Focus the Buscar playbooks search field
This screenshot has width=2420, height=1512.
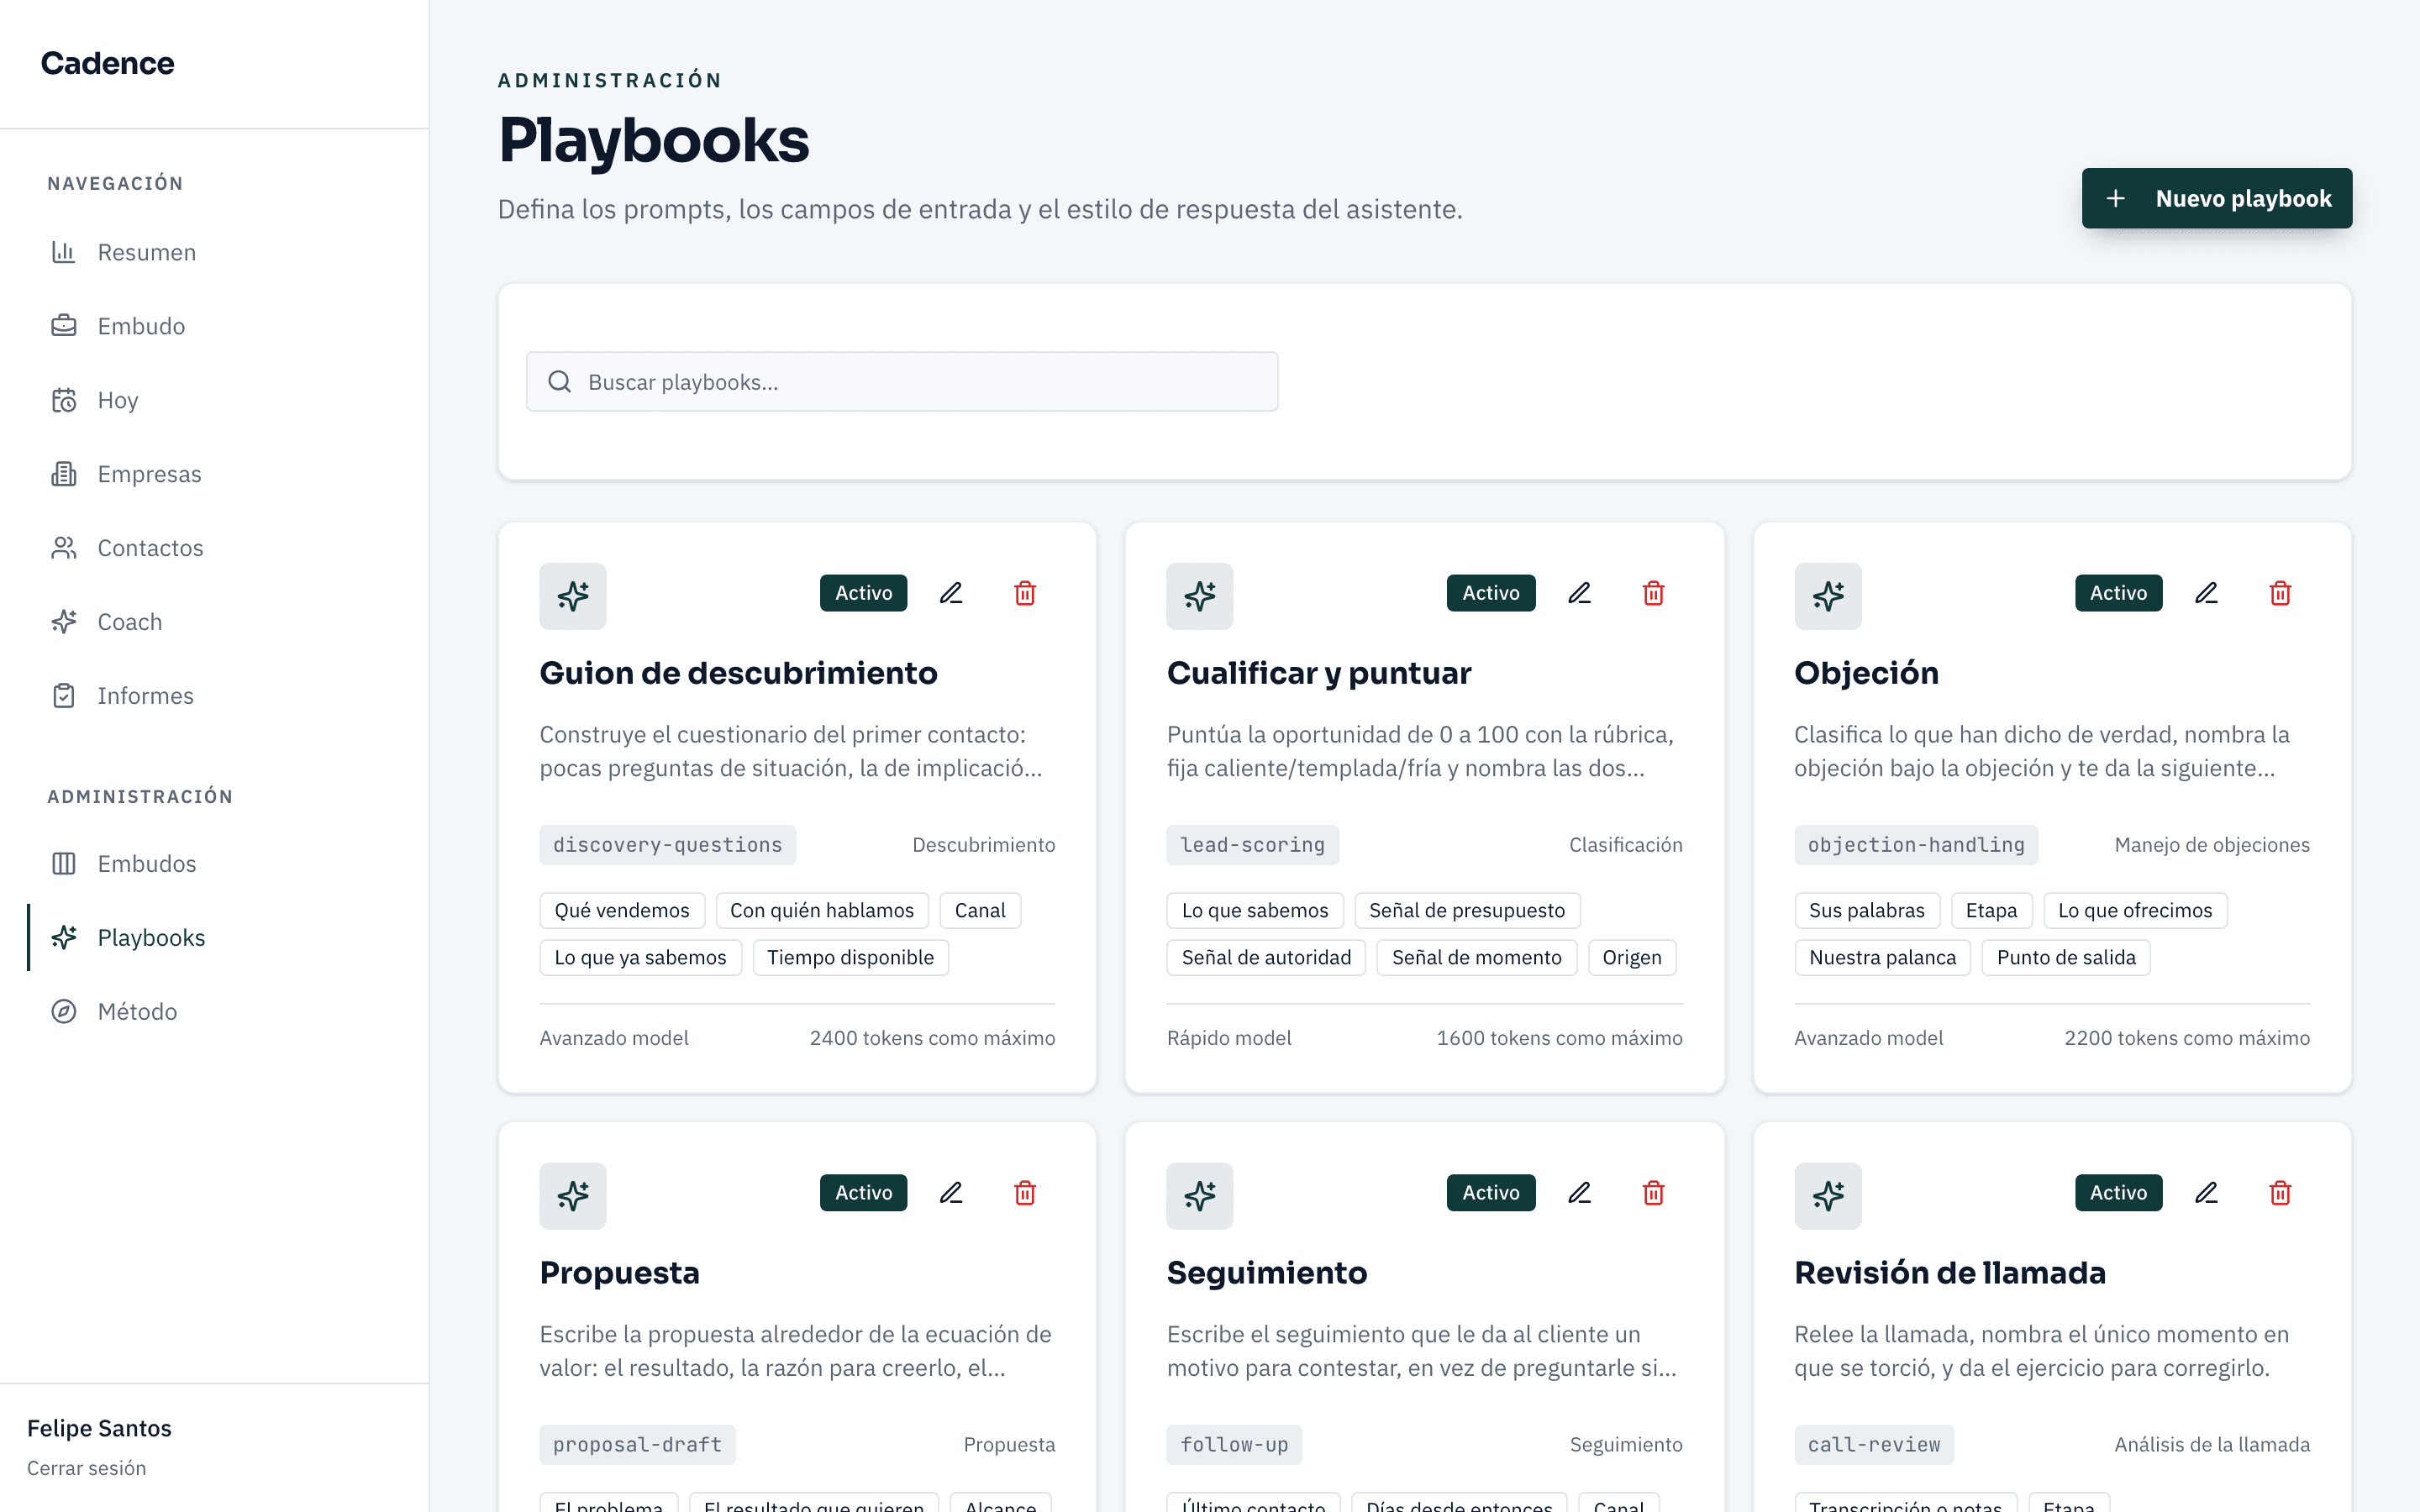point(902,382)
